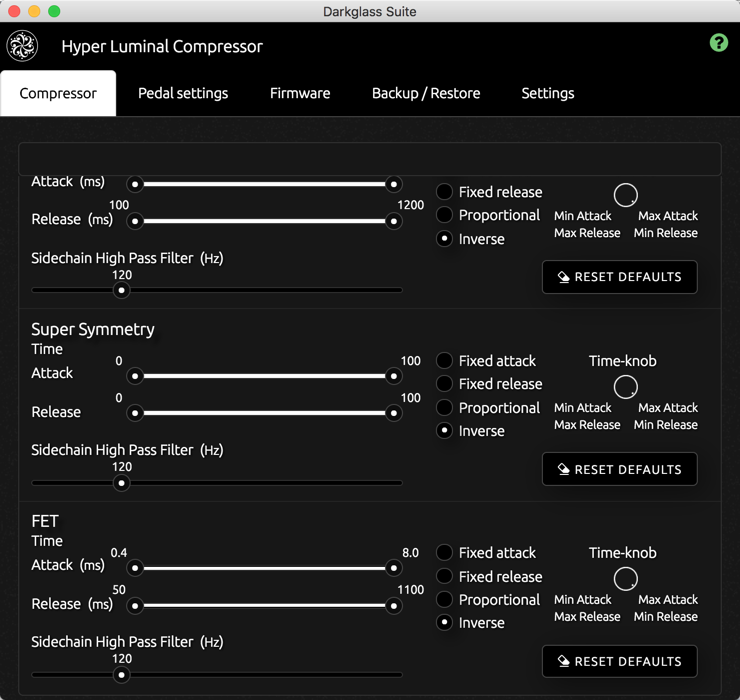Click FET Sidechain High Pass Filter handle
Viewport: 740px width, 700px height.
(x=122, y=675)
